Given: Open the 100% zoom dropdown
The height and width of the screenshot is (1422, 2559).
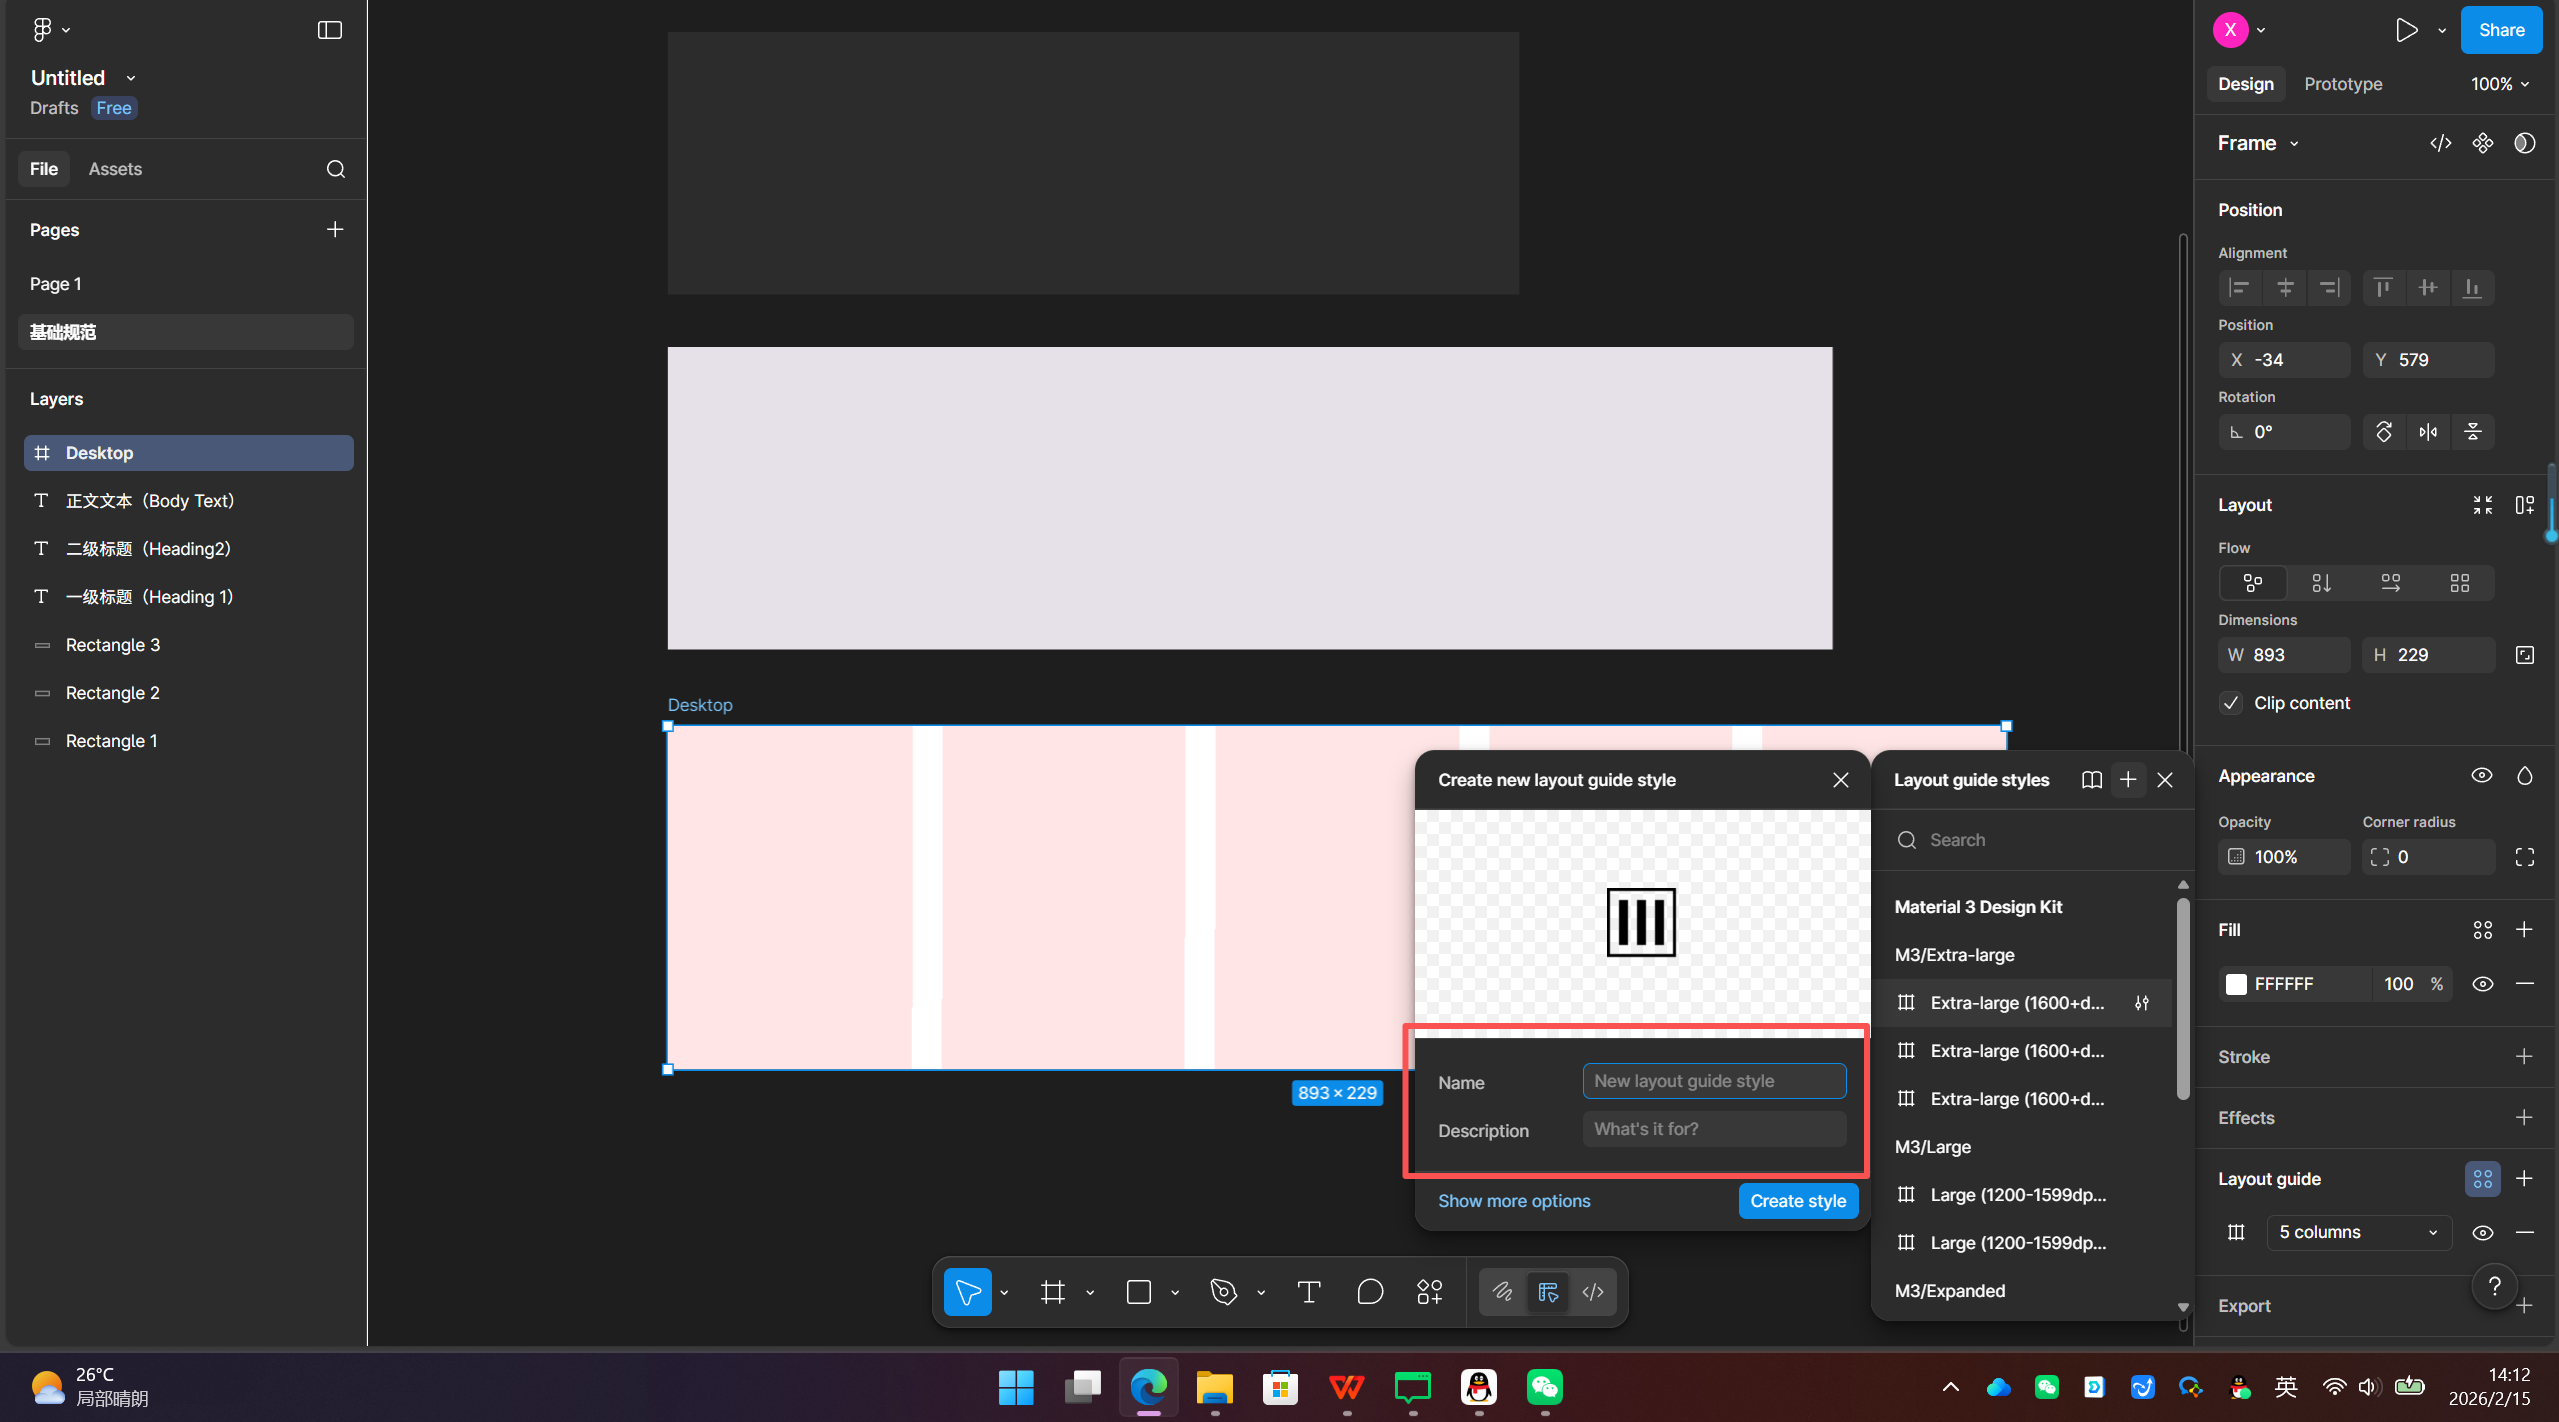Looking at the screenshot, I should tap(2499, 84).
